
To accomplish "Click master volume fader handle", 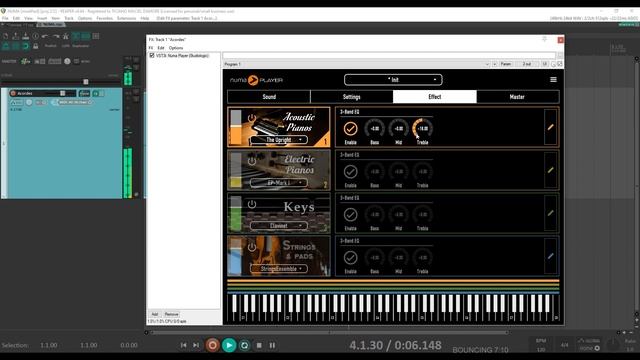I will pos(86,82).
